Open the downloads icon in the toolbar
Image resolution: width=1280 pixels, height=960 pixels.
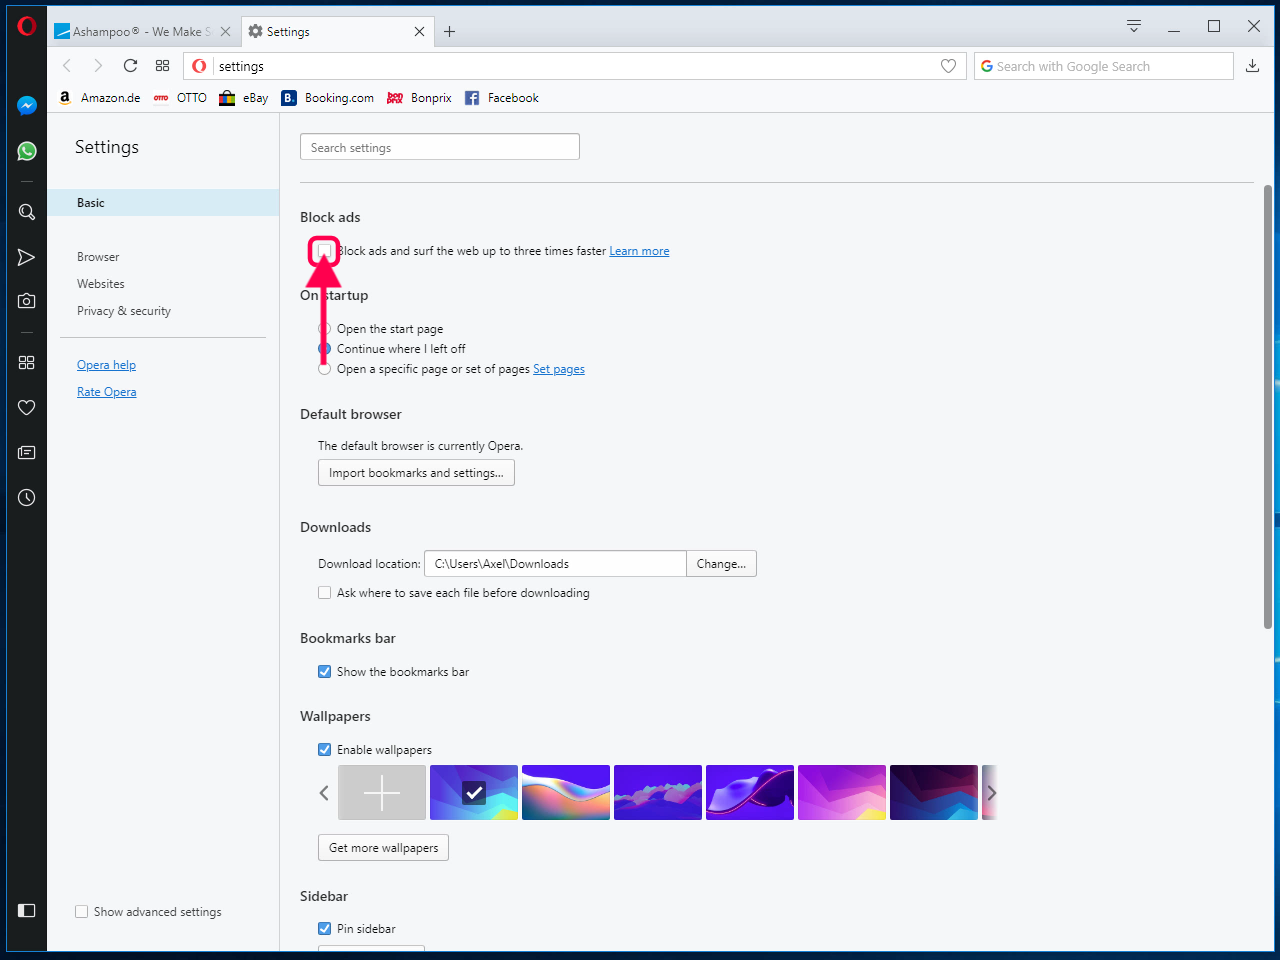[x=1252, y=66]
